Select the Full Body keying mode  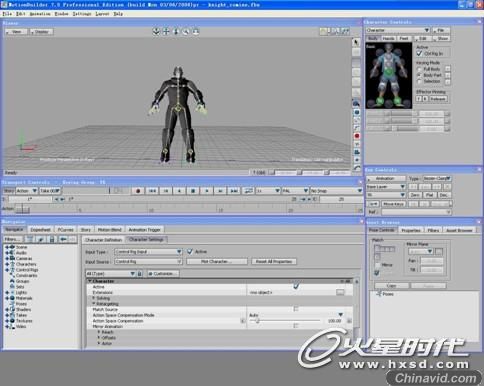pyautogui.click(x=420, y=69)
